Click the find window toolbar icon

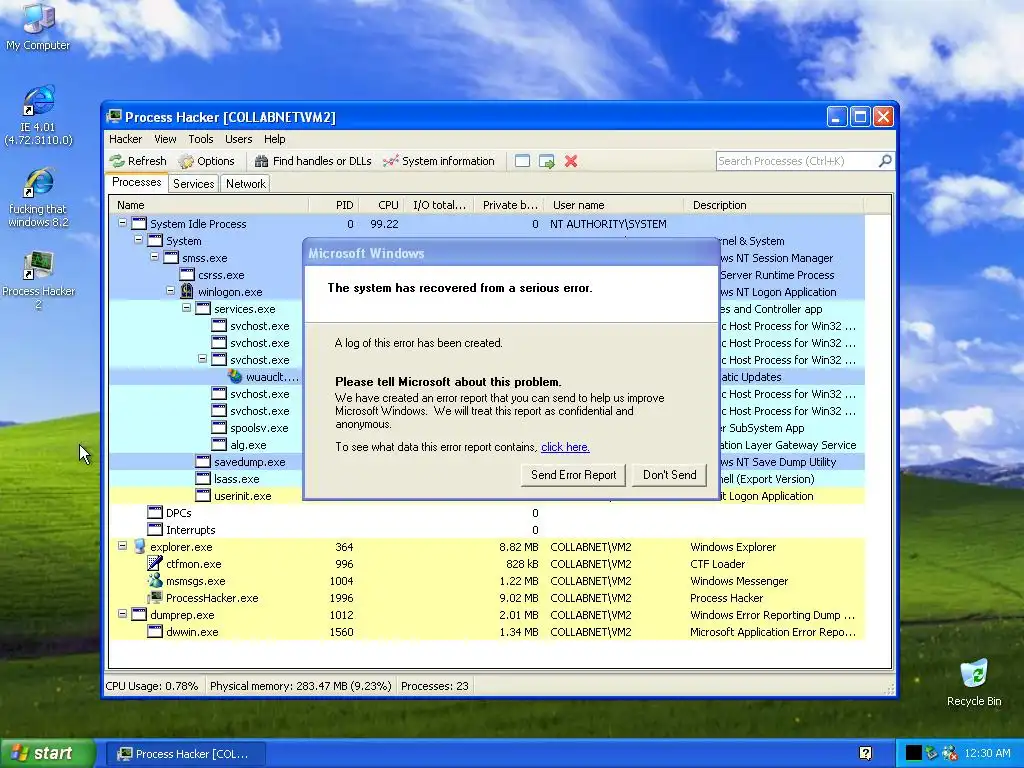(522, 161)
